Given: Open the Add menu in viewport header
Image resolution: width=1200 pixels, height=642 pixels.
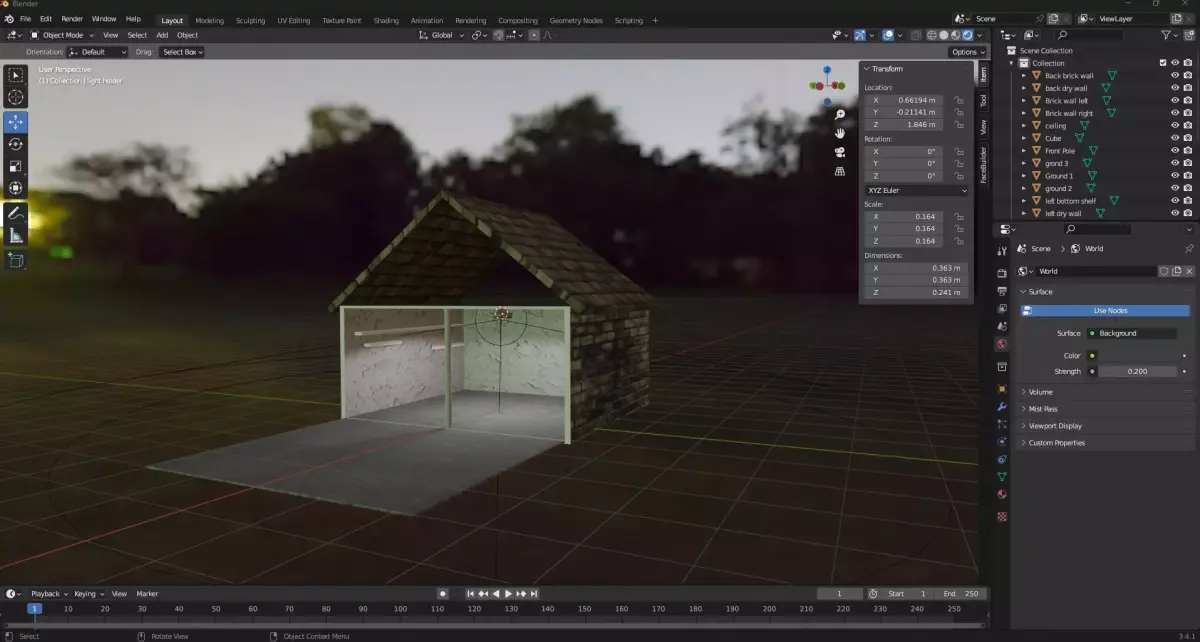Looking at the screenshot, I should (x=162, y=35).
